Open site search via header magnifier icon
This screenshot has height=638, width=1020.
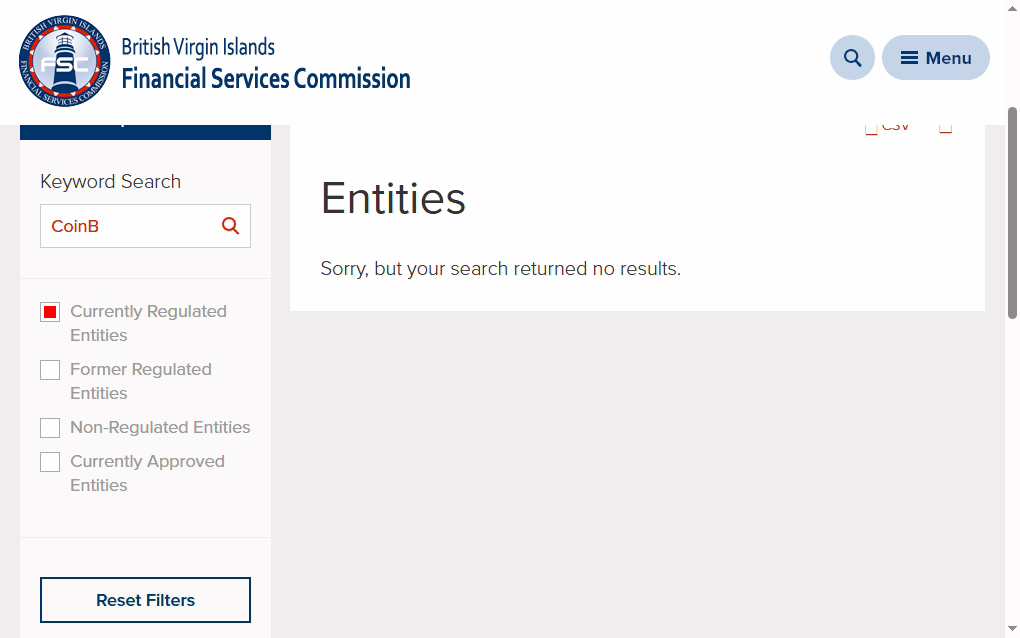[852, 58]
